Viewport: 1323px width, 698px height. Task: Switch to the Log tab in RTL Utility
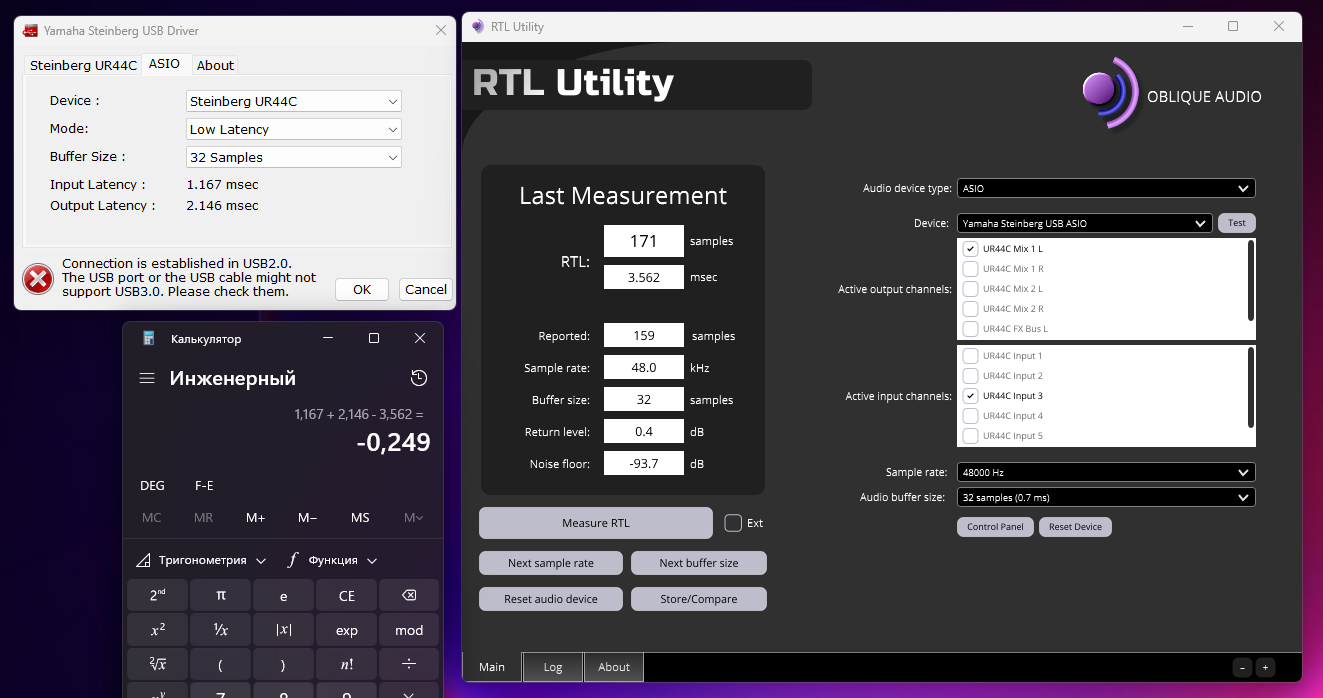[x=553, y=667]
